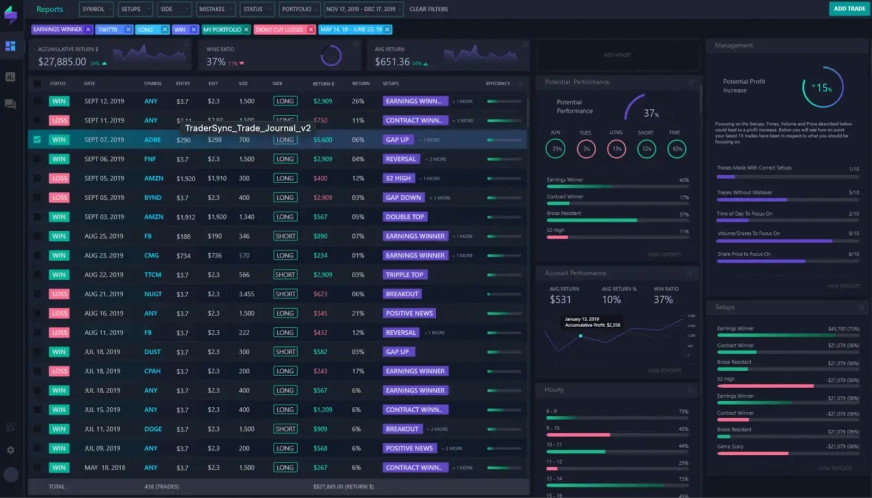Toggle the select-all checkbox in table header
872x498 pixels.
pos(37,83)
